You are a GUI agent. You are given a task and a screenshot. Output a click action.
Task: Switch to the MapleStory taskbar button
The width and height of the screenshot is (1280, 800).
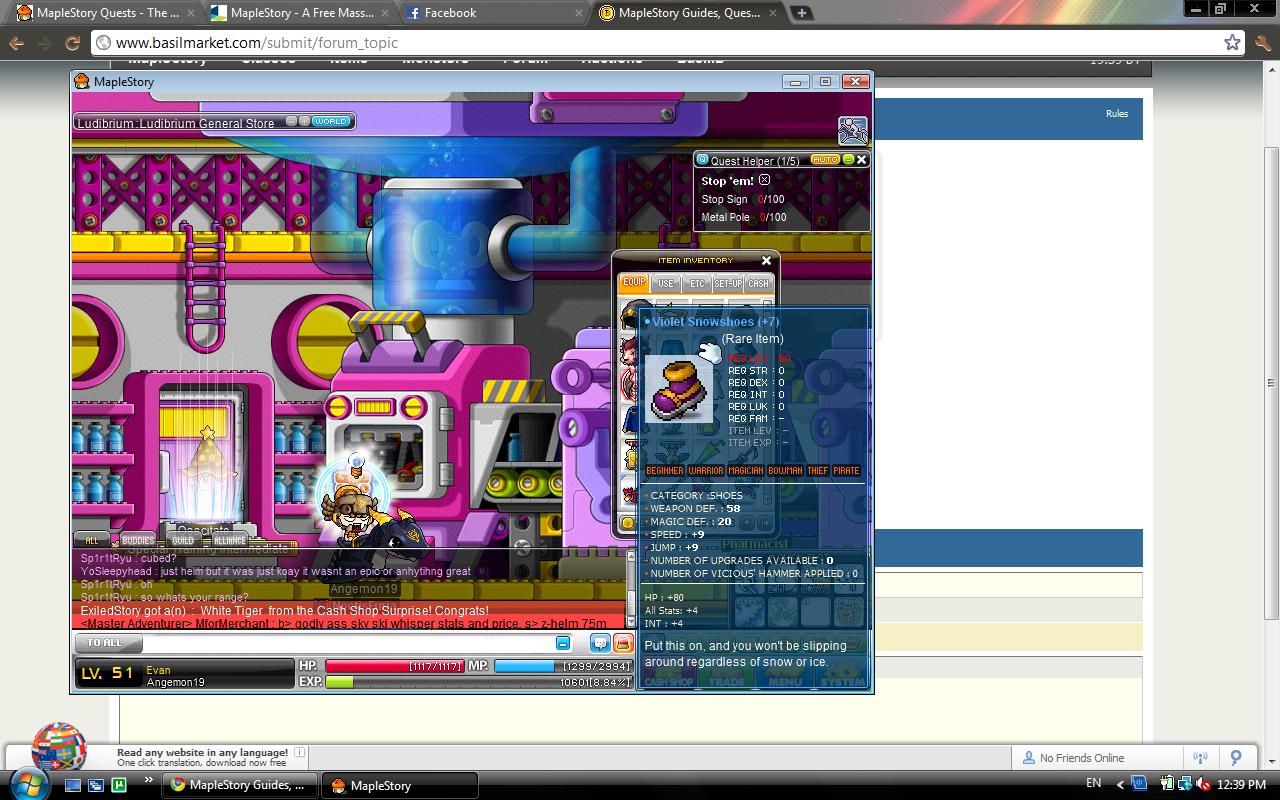click(400, 785)
